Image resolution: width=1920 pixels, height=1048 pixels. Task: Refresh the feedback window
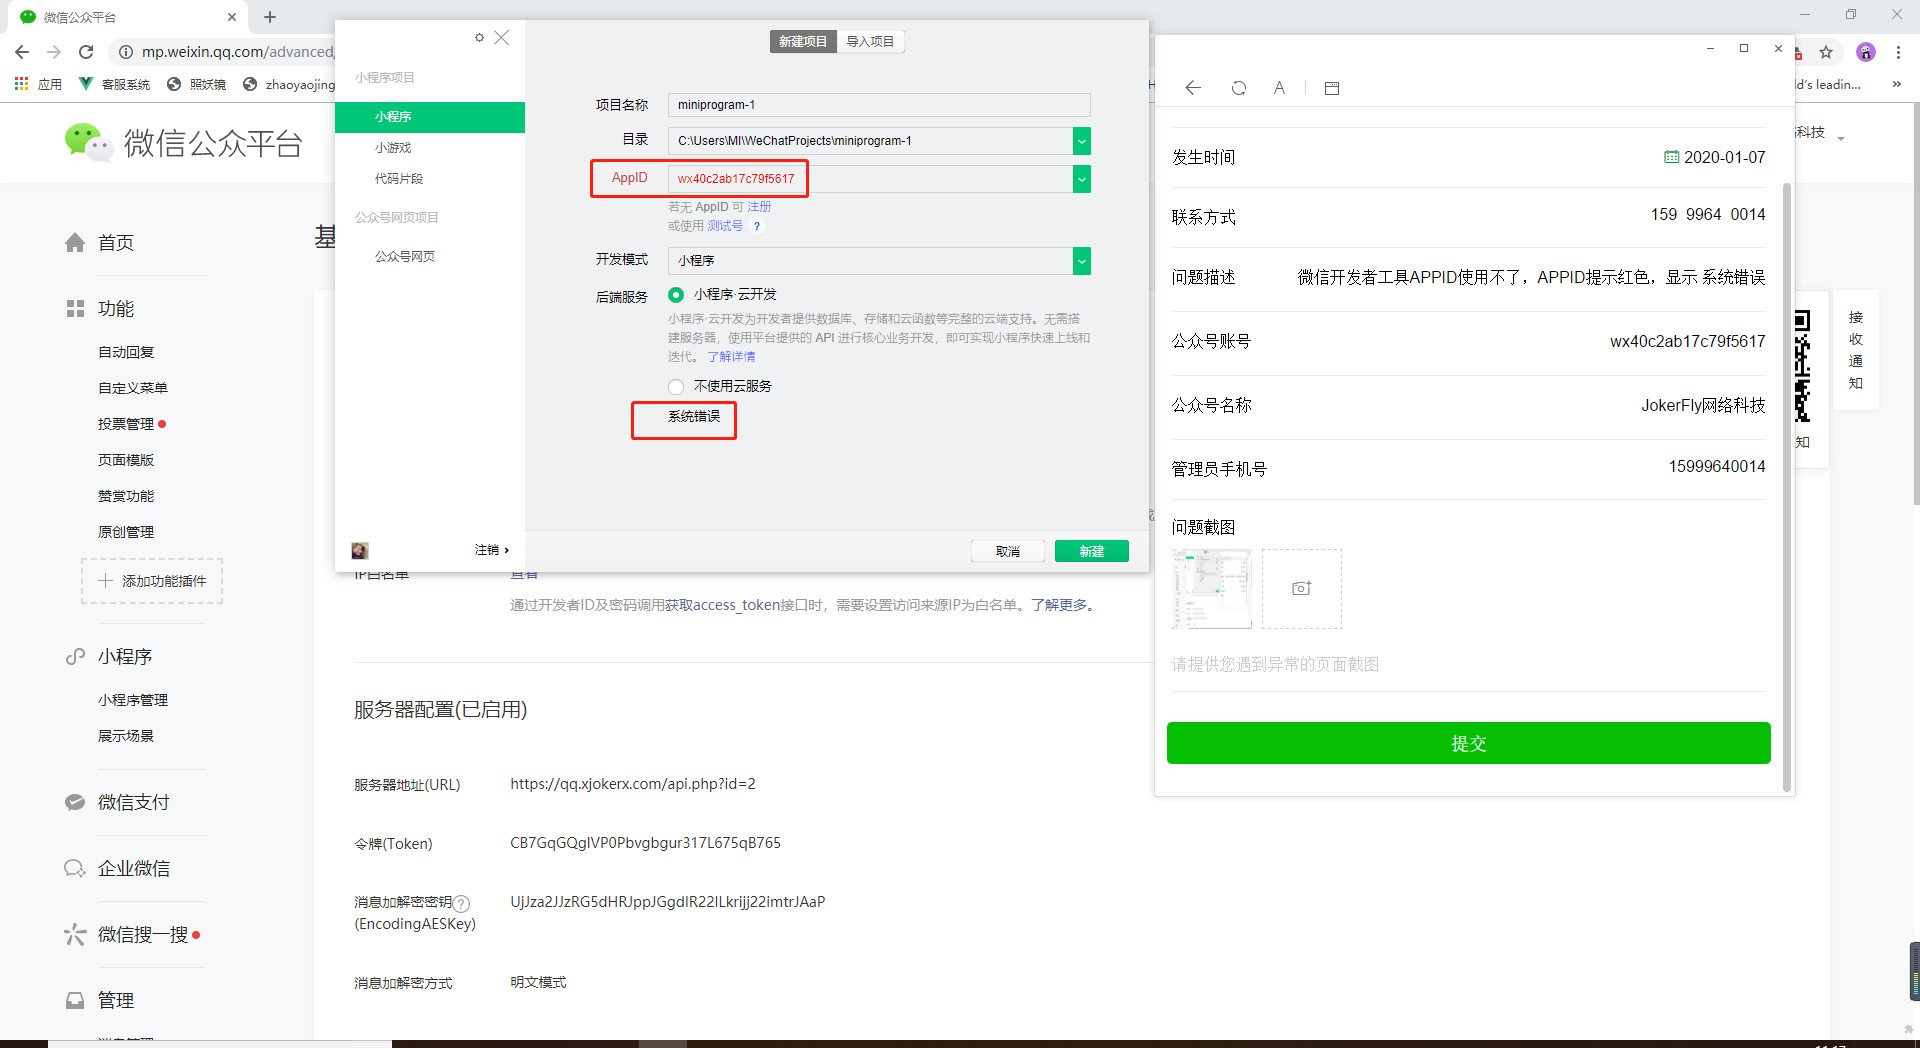[x=1239, y=88]
